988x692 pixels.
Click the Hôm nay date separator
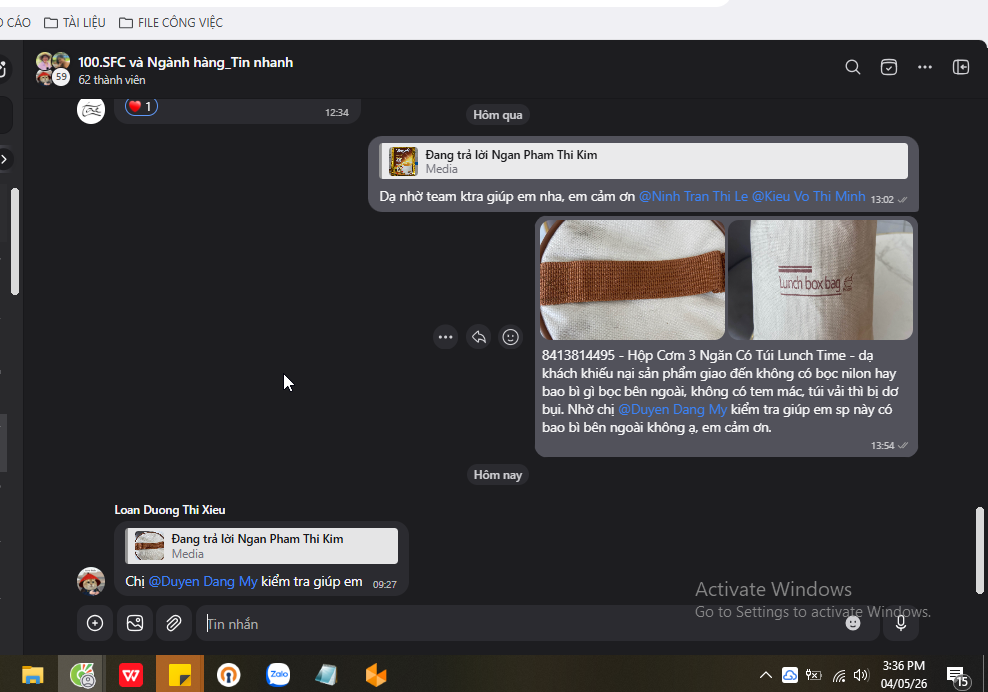click(x=498, y=475)
